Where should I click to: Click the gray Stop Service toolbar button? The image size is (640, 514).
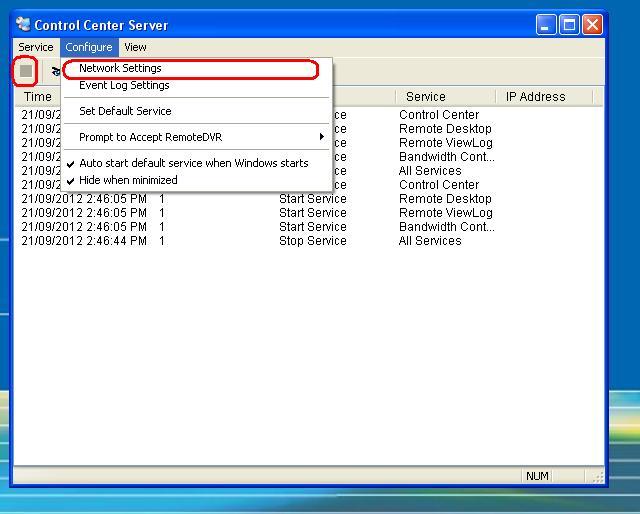click(x=26, y=71)
